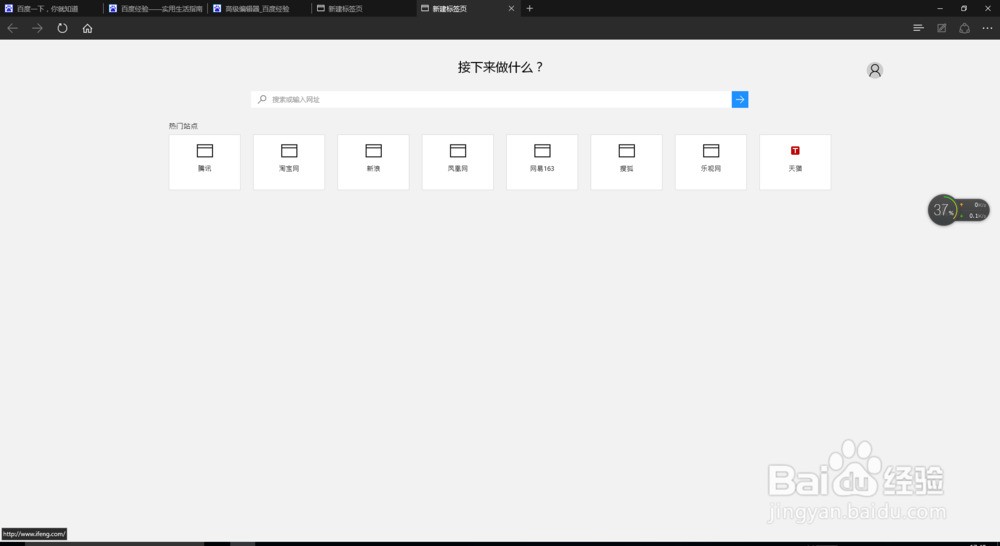Click the 37% memory accelerator ball
The image size is (1000, 546).
tap(943, 210)
